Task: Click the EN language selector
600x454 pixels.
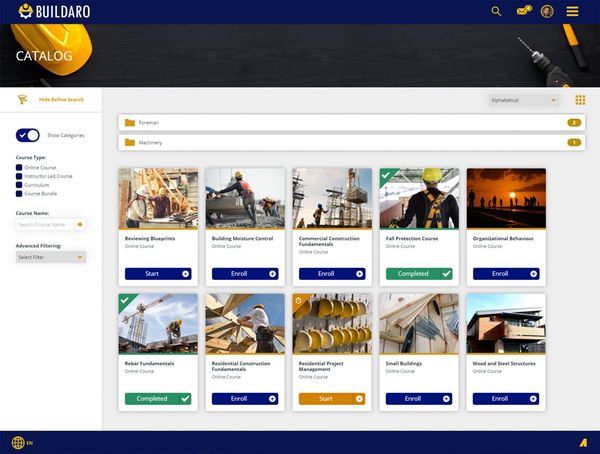Action: (29, 443)
